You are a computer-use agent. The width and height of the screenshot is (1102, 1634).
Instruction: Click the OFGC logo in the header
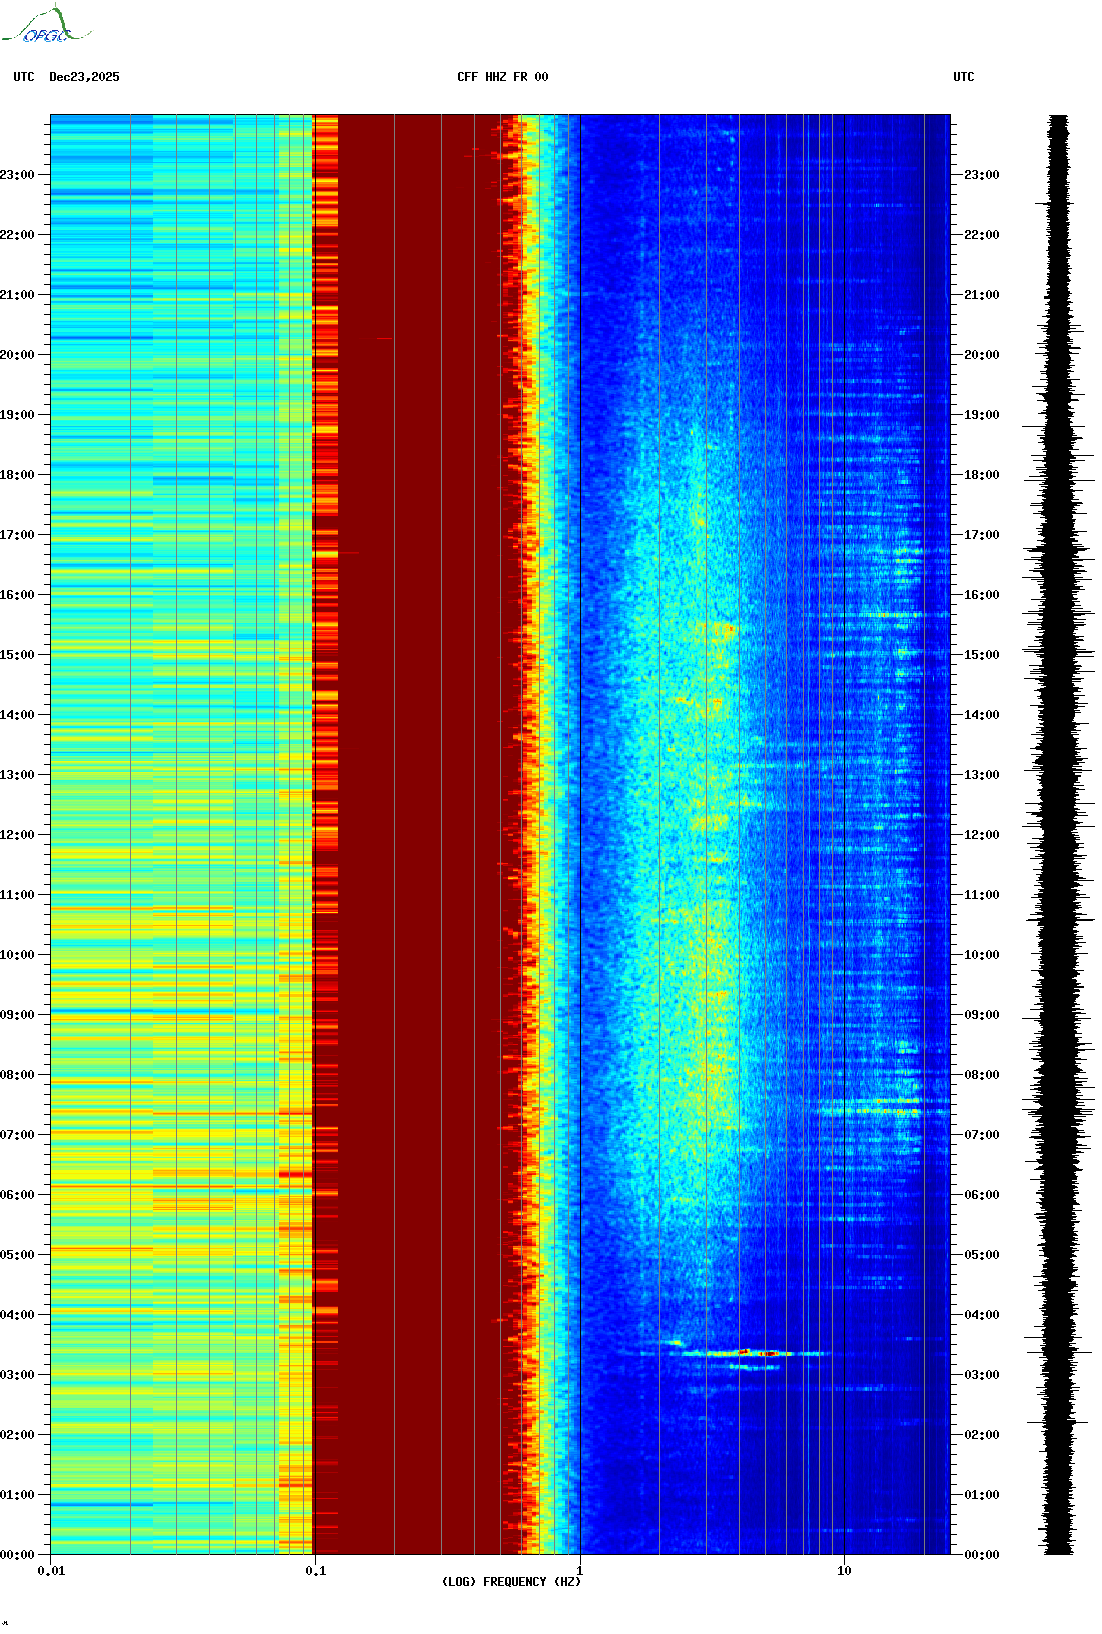pyautogui.click(x=46, y=25)
